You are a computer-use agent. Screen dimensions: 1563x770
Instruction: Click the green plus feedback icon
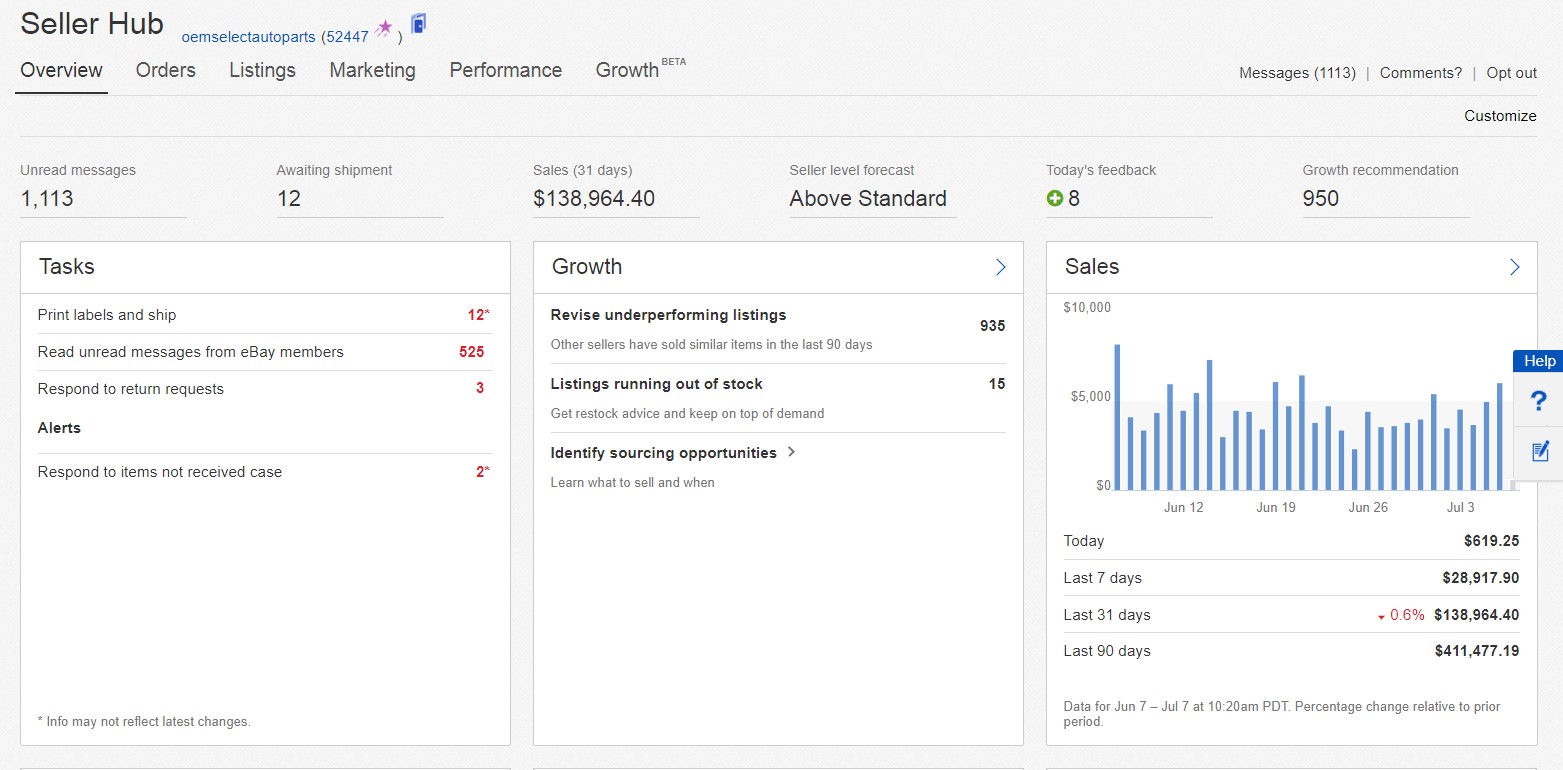(x=1054, y=199)
